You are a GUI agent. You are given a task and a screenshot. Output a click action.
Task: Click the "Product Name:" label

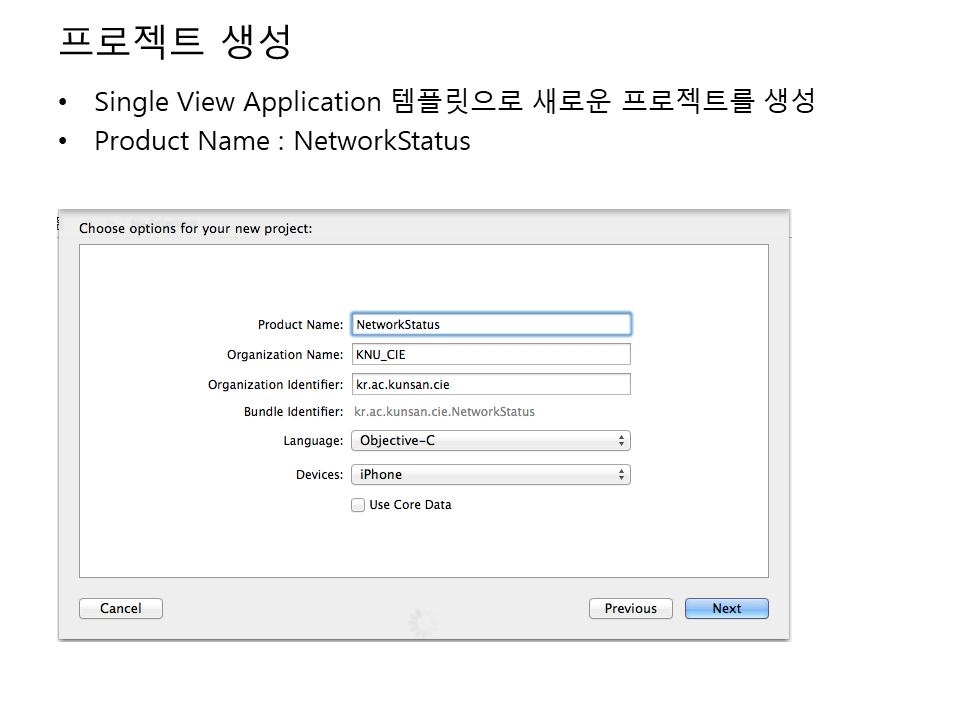300,325
